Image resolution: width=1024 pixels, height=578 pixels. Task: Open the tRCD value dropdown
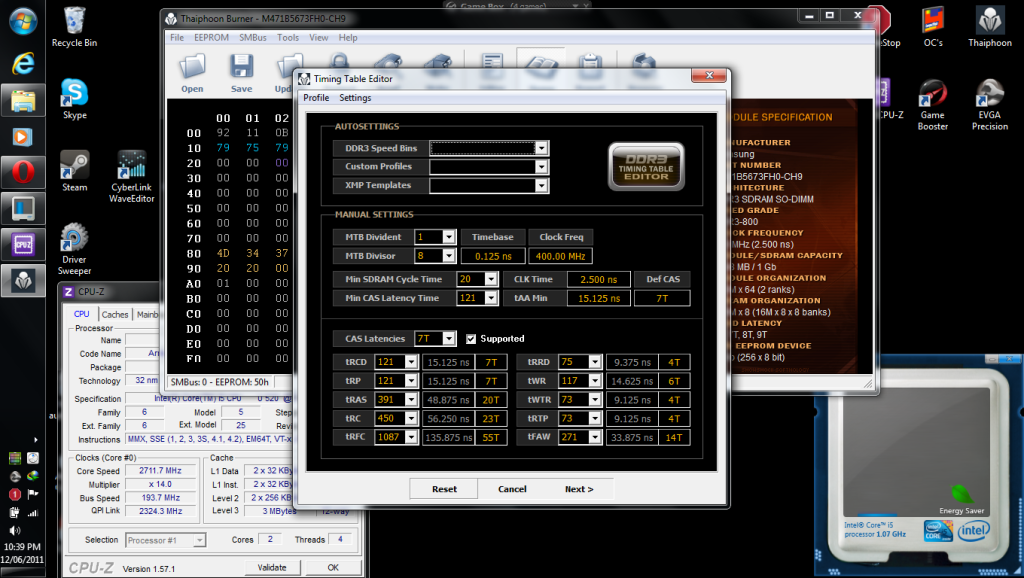click(x=411, y=362)
